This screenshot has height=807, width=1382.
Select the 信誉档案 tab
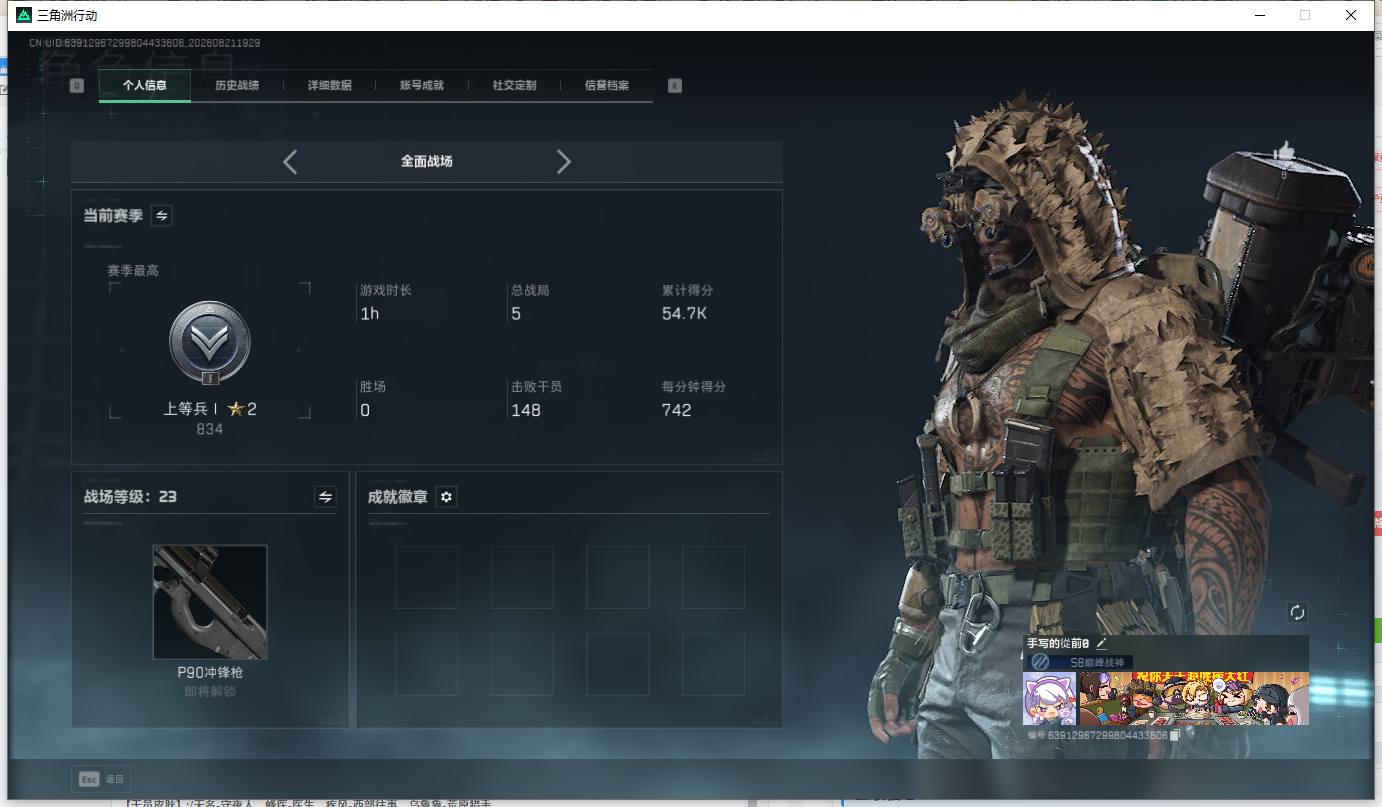(607, 85)
